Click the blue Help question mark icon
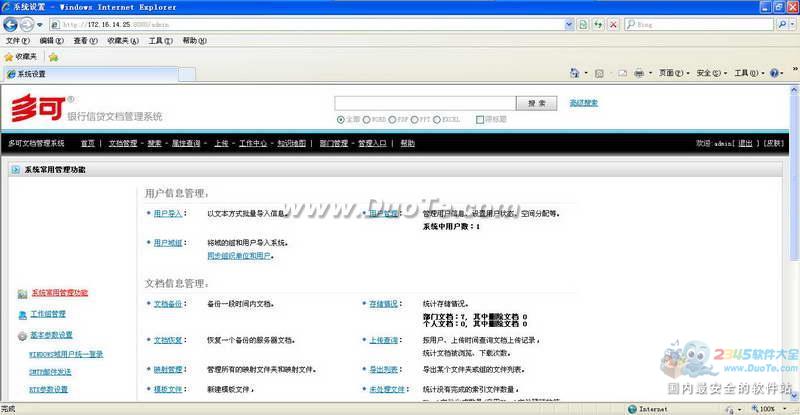This screenshot has width=800, height=415. (x=774, y=74)
